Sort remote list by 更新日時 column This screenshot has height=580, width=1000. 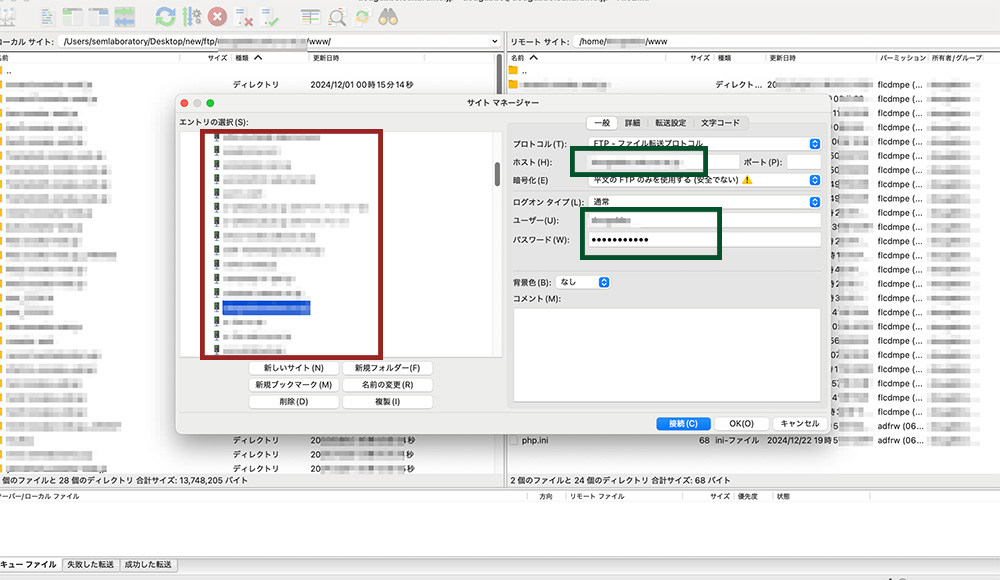(x=783, y=57)
